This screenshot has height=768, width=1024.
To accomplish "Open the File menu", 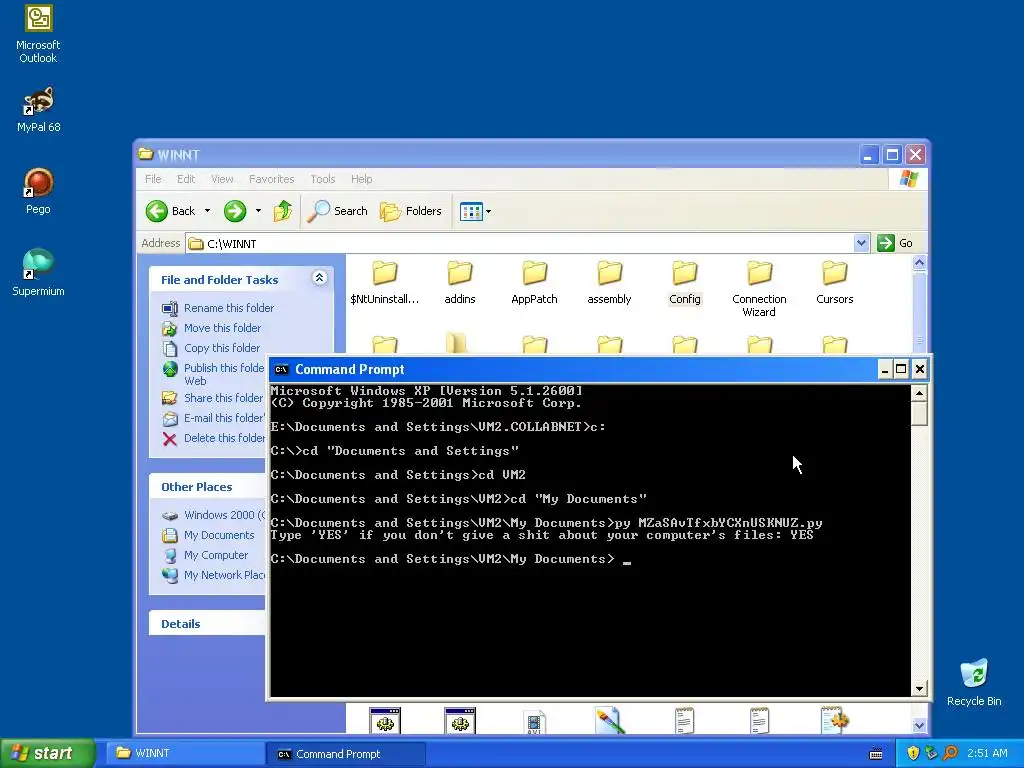I will click(x=153, y=179).
